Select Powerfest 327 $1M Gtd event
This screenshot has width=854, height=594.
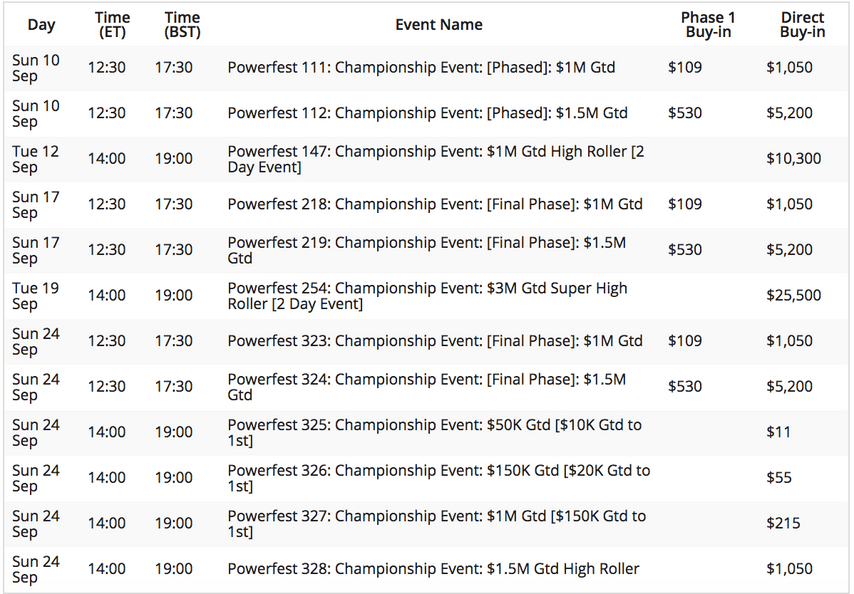click(x=437, y=523)
